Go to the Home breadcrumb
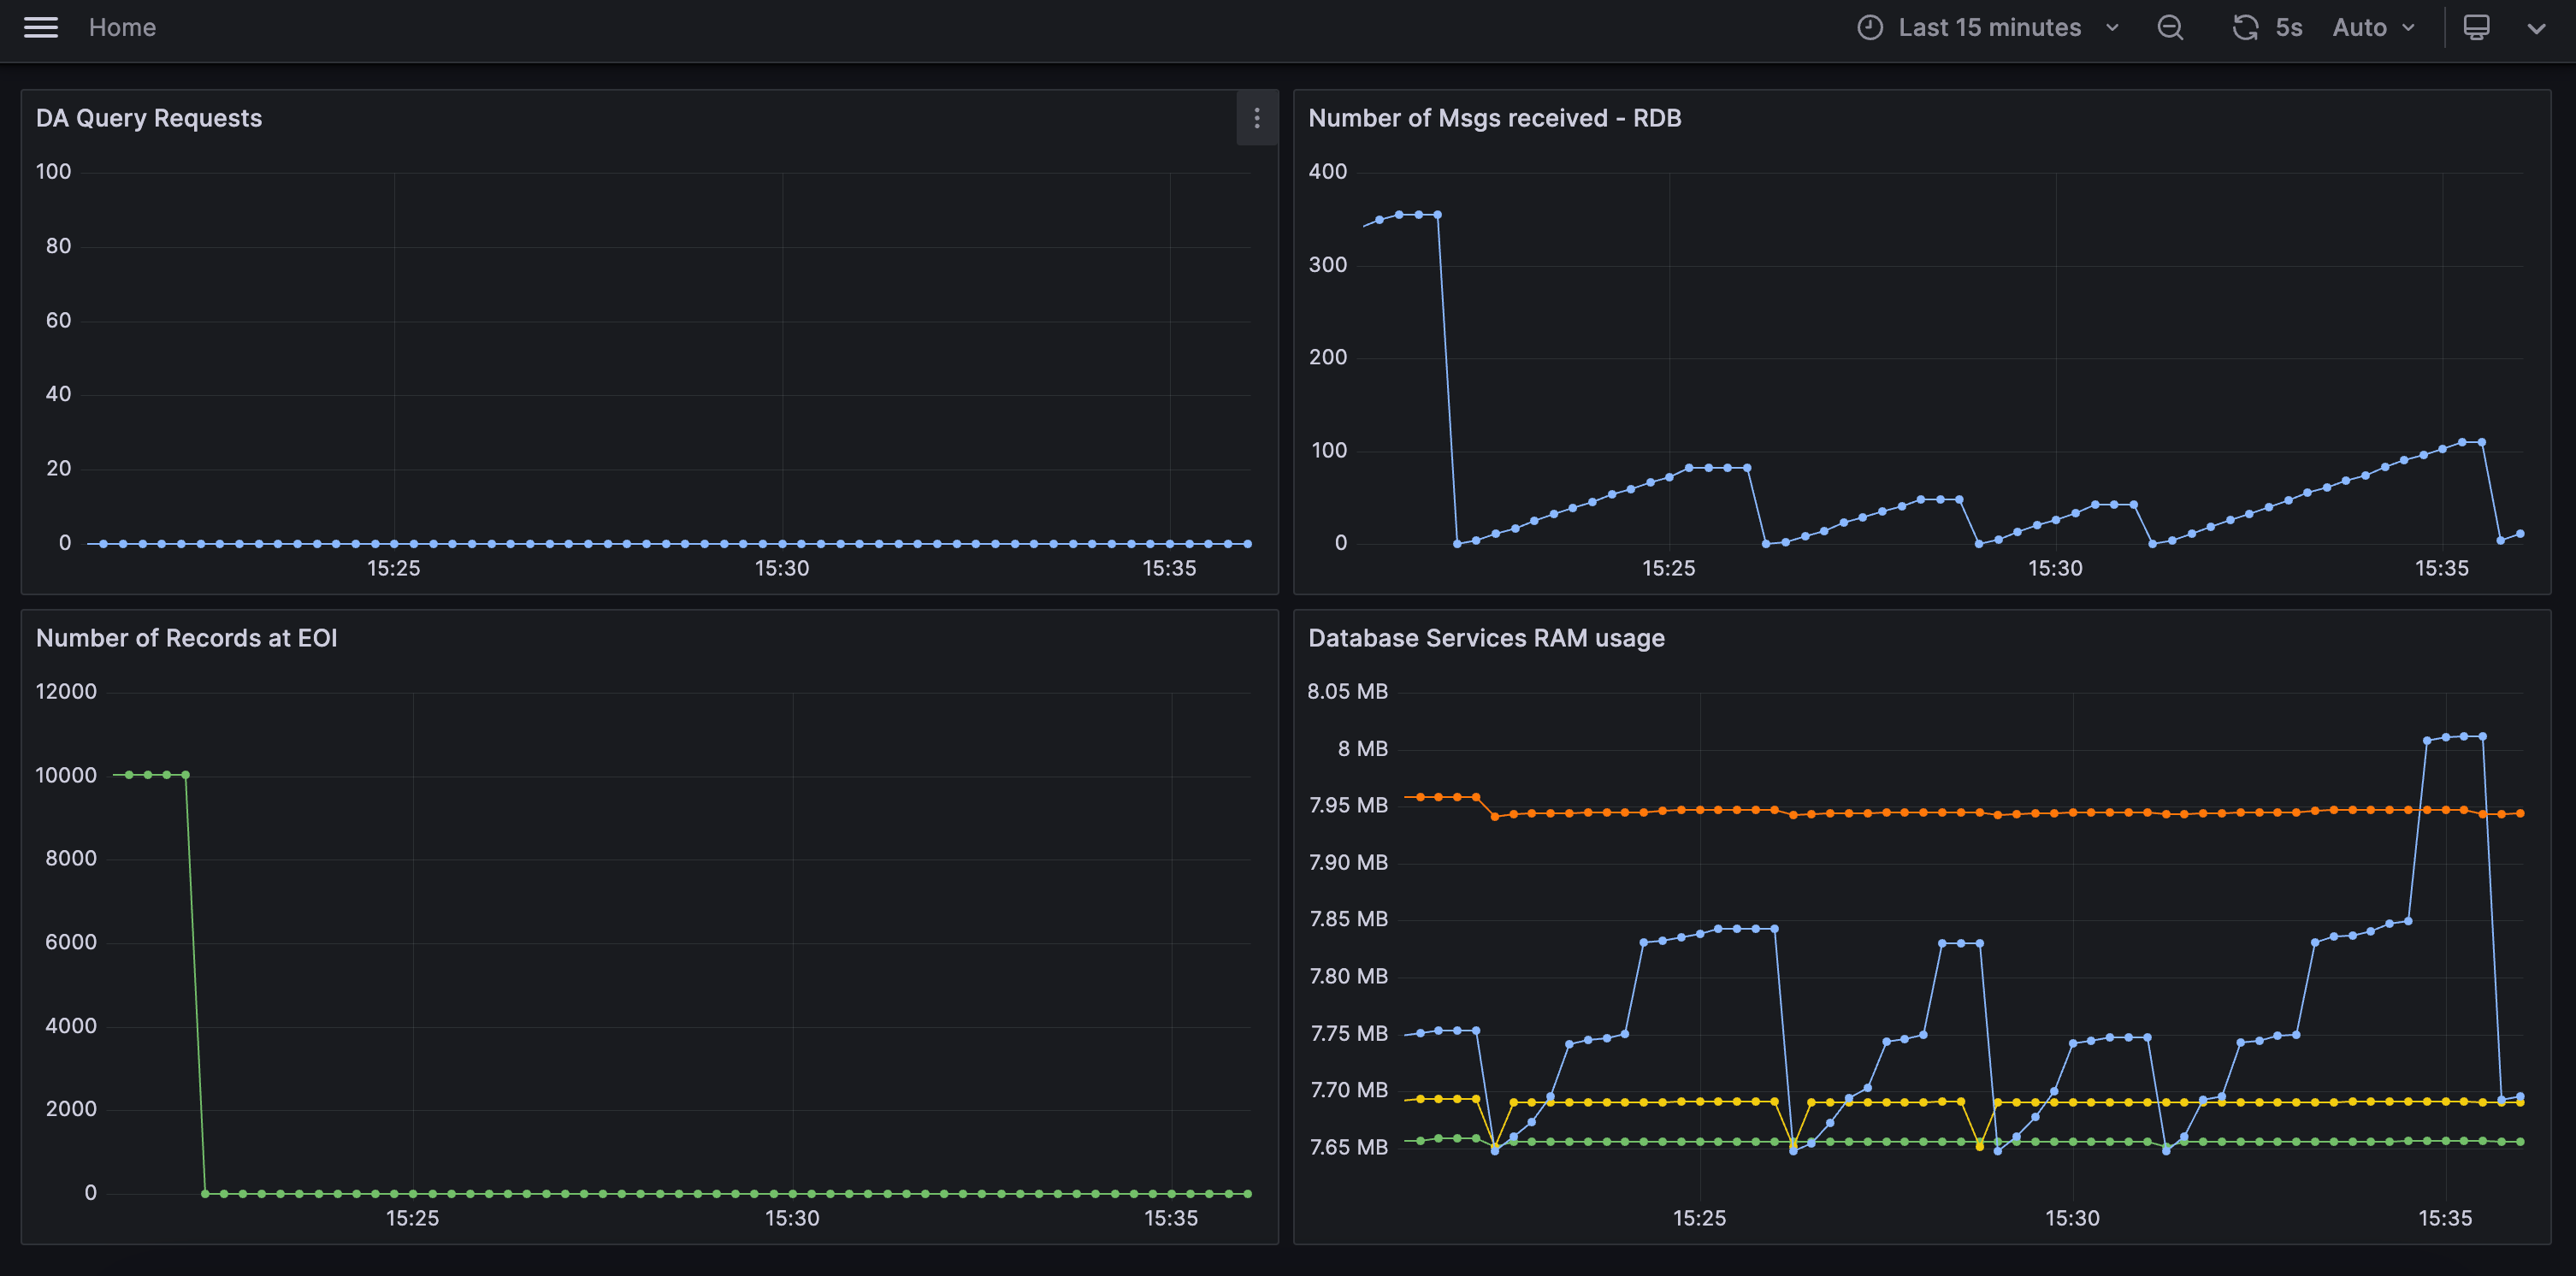2576x1276 pixels. tap(122, 27)
